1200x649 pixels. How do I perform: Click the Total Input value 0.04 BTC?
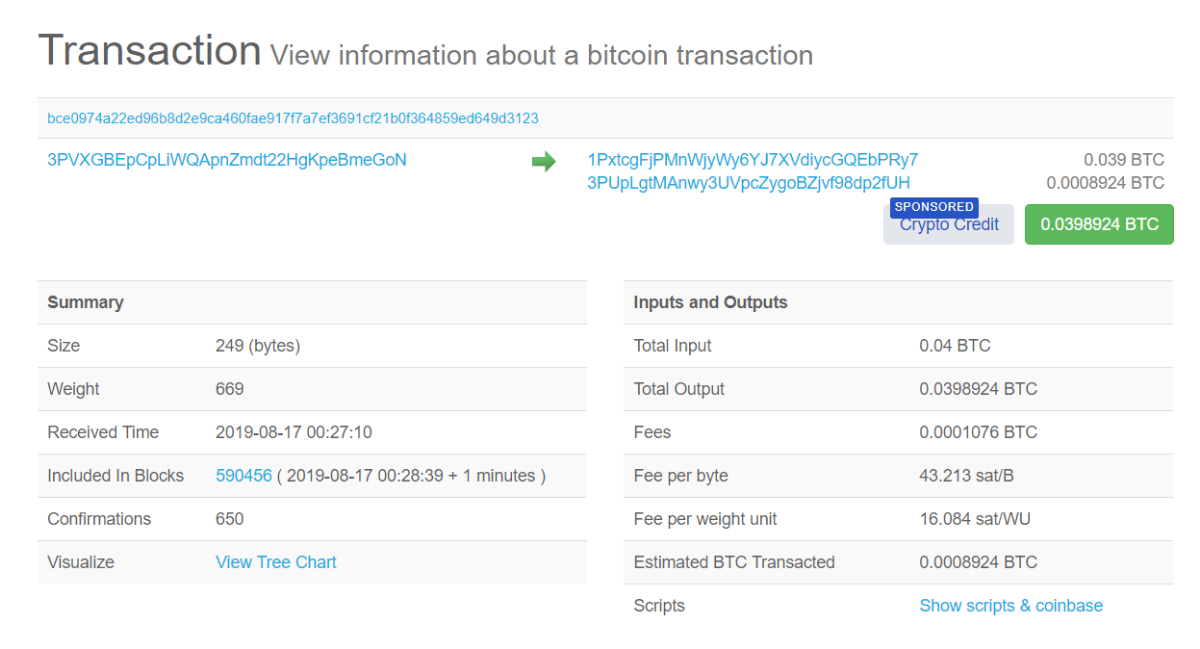coord(955,346)
